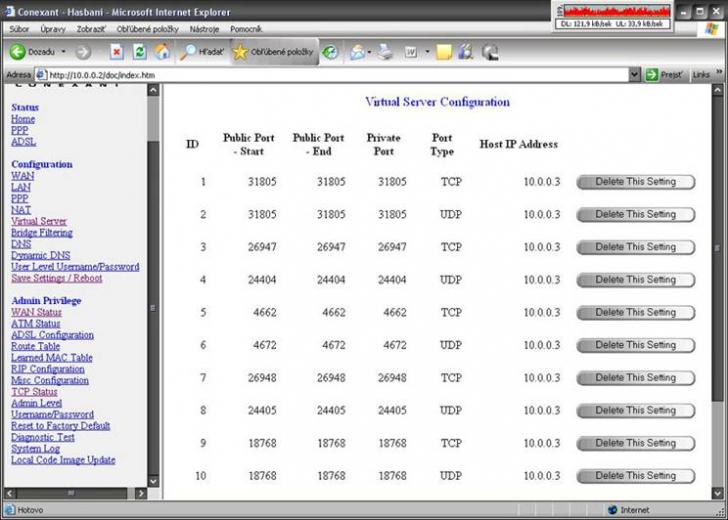Click the address bar URL field
The width and height of the screenshot is (728, 520).
330,75
